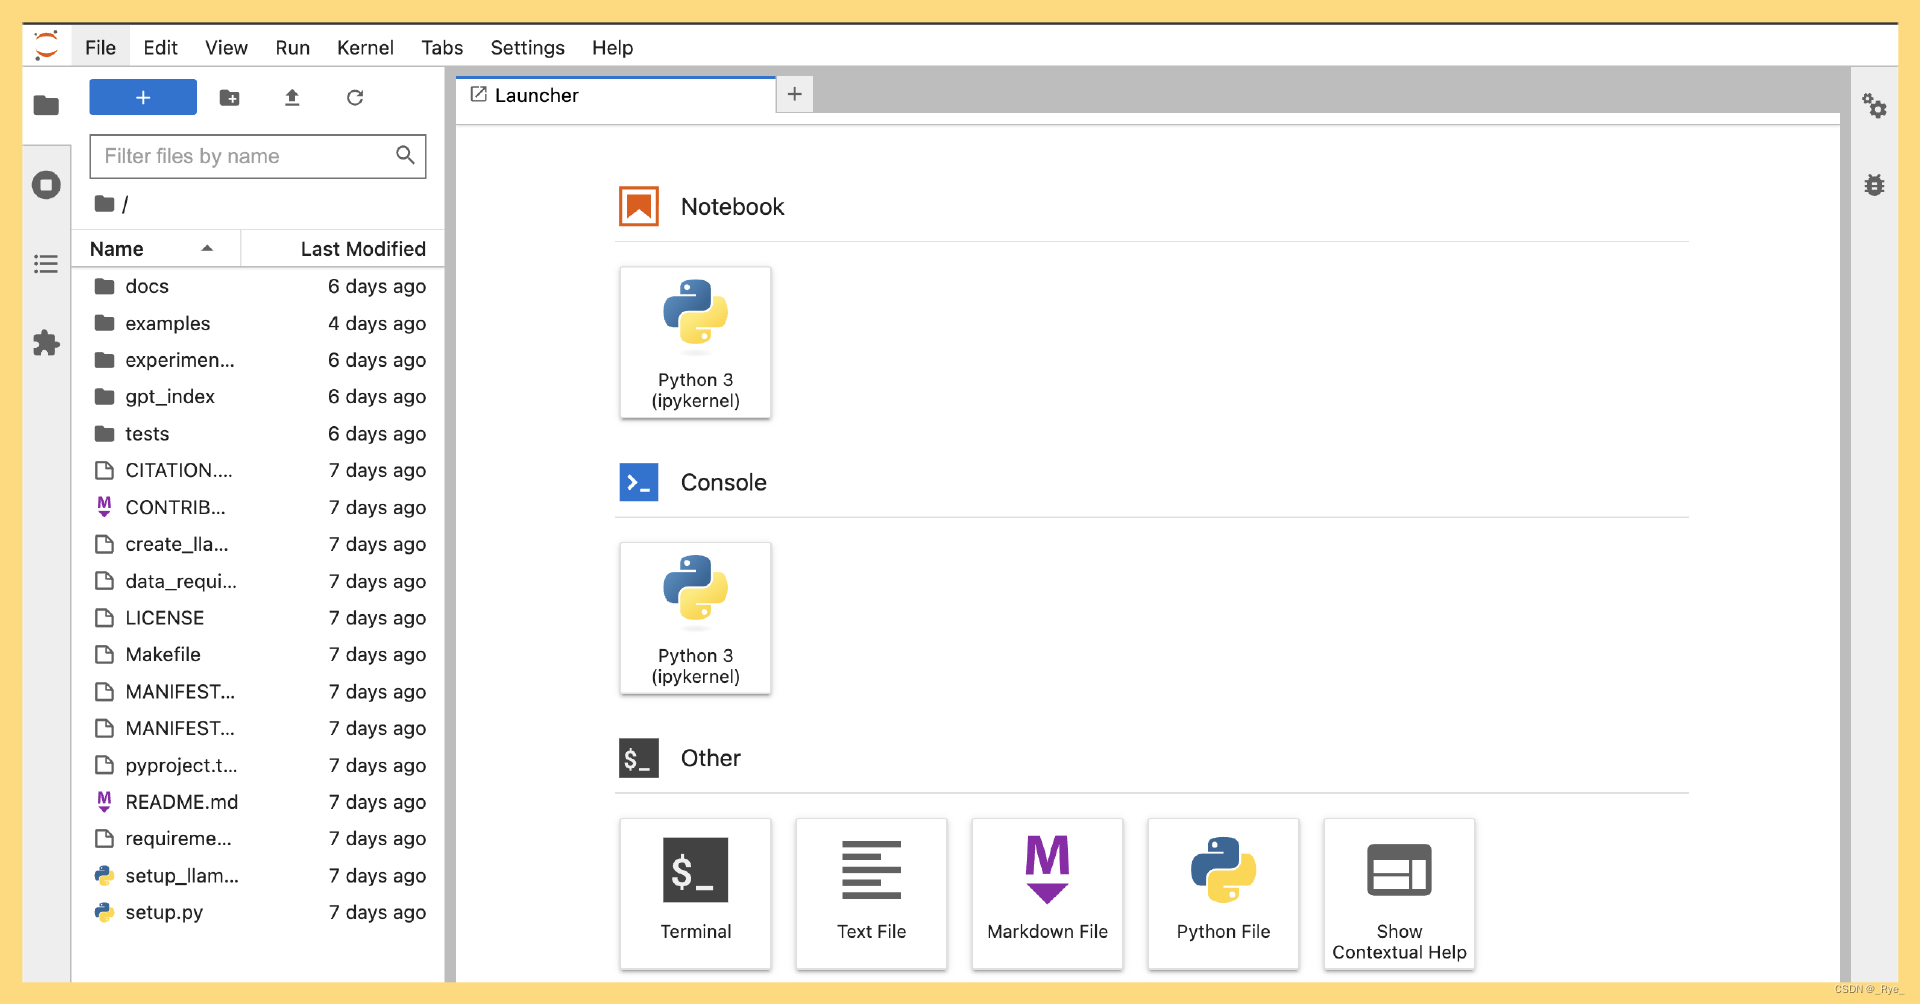Viewport: 1920px width, 1004px height.
Task: Click the Upload Files arrow icon
Action: click(292, 97)
